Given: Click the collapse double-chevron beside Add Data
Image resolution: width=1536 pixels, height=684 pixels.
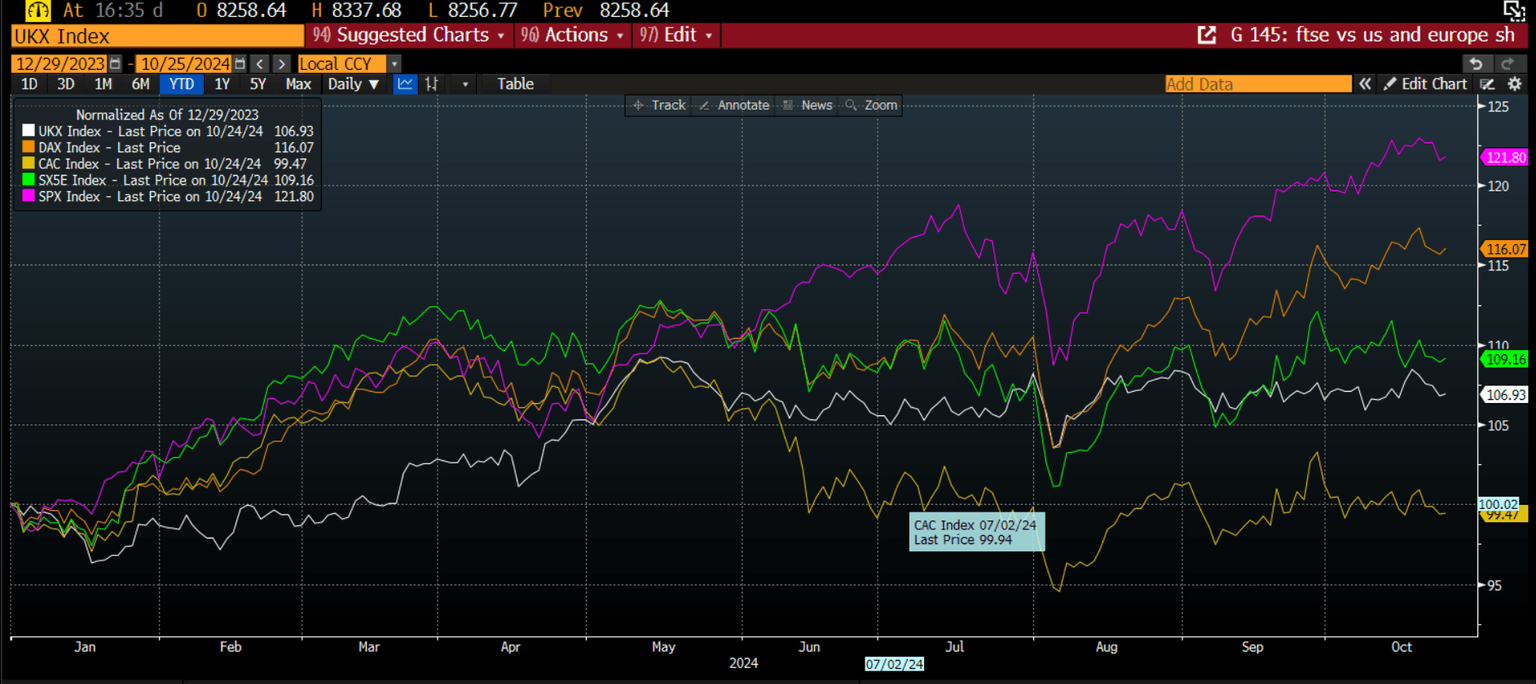Looking at the screenshot, I should [1364, 84].
